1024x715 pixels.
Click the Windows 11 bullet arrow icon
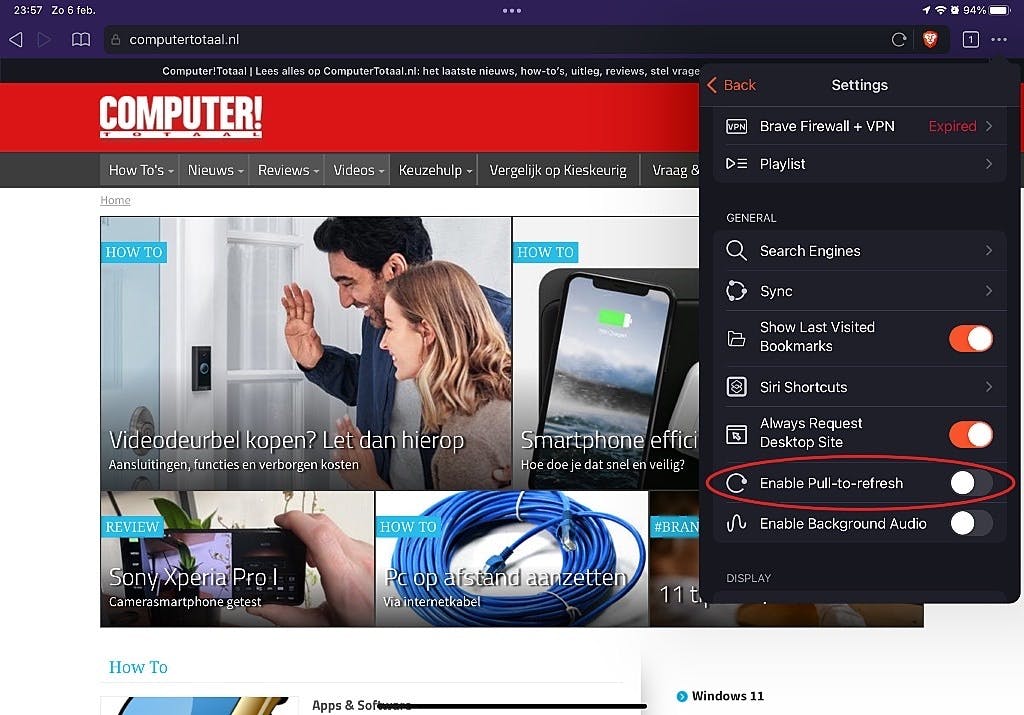[682, 696]
